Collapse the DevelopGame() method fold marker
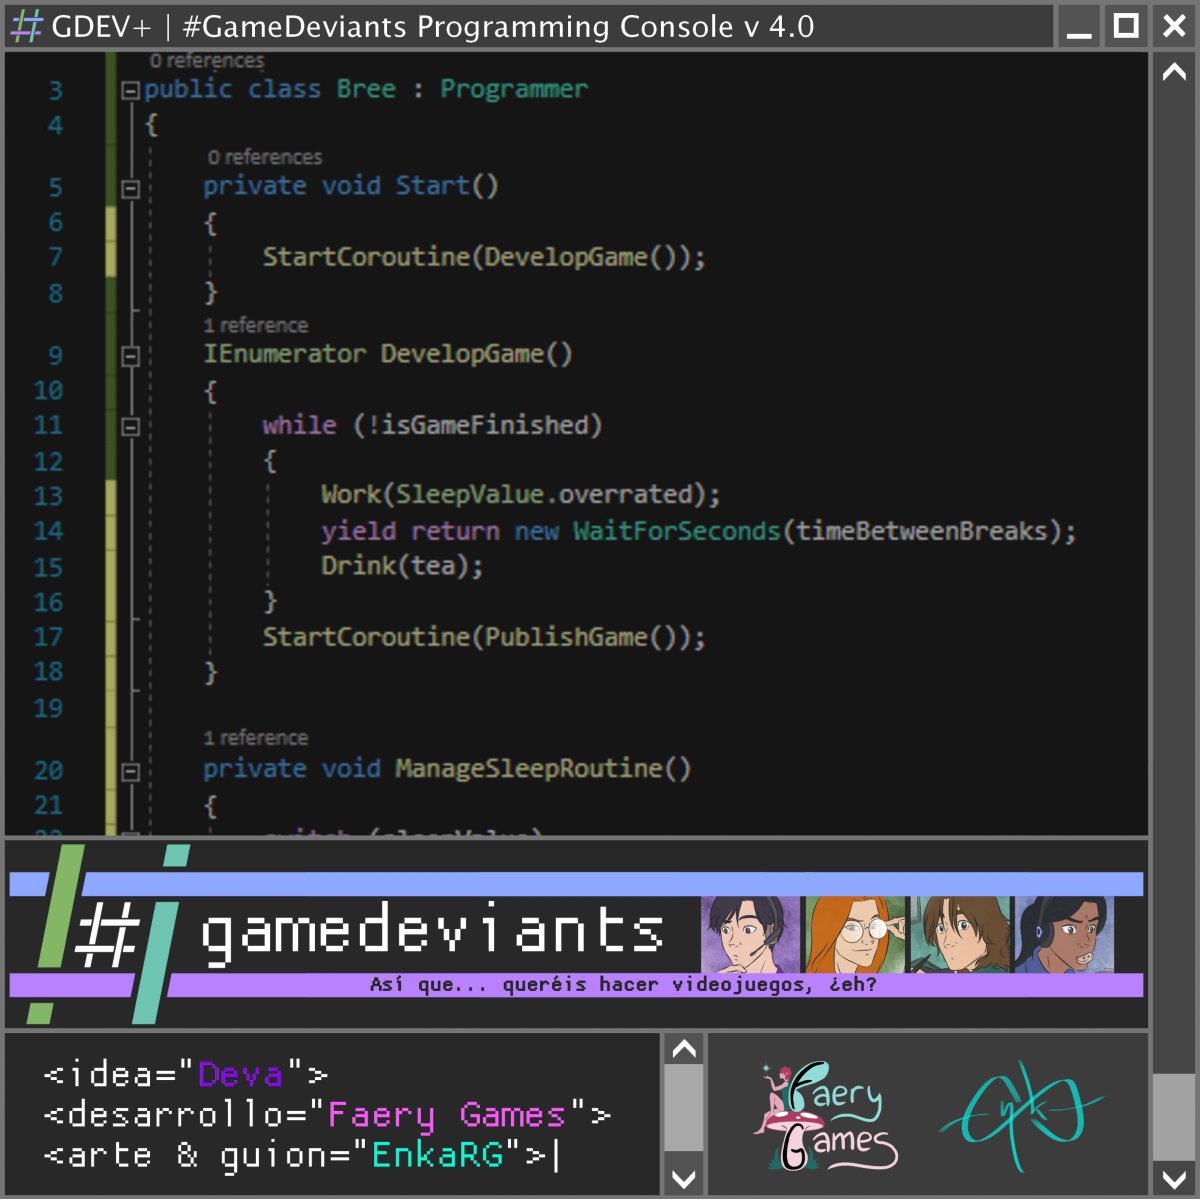The width and height of the screenshot is (1200, 1200). tap(130, 356)
